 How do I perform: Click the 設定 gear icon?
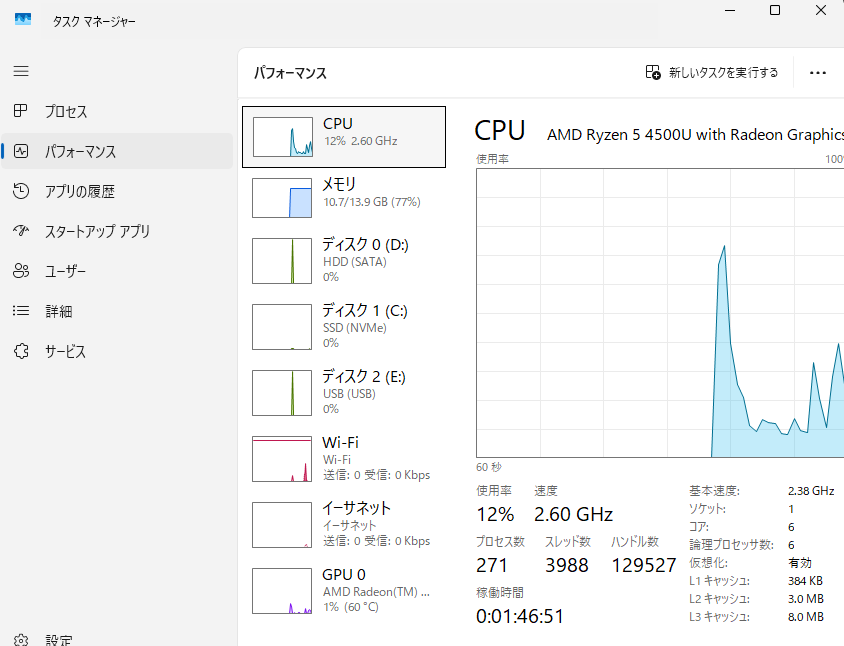(21, 640)
